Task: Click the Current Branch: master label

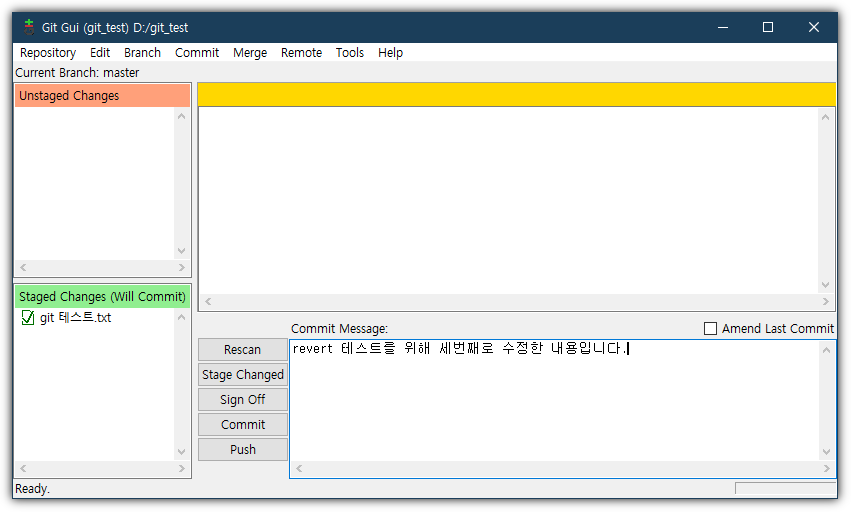Action: [x=77, y=73]
